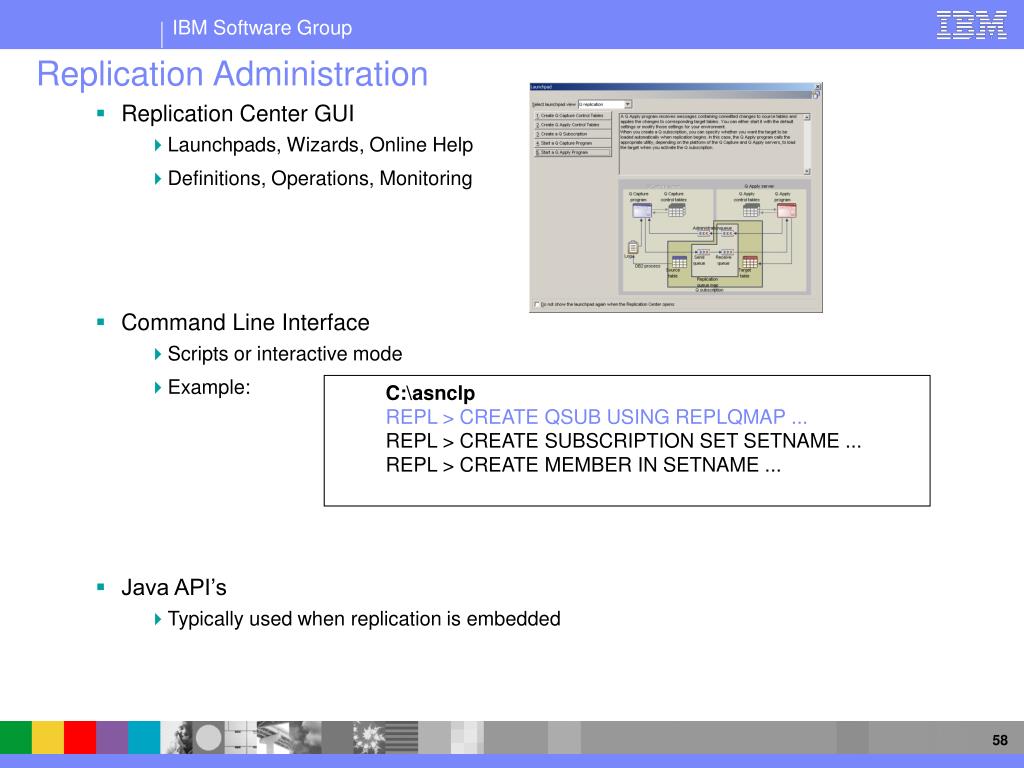
Task: Click the teal footer color square
Action: pyautogui.click(x=144, y=738)
